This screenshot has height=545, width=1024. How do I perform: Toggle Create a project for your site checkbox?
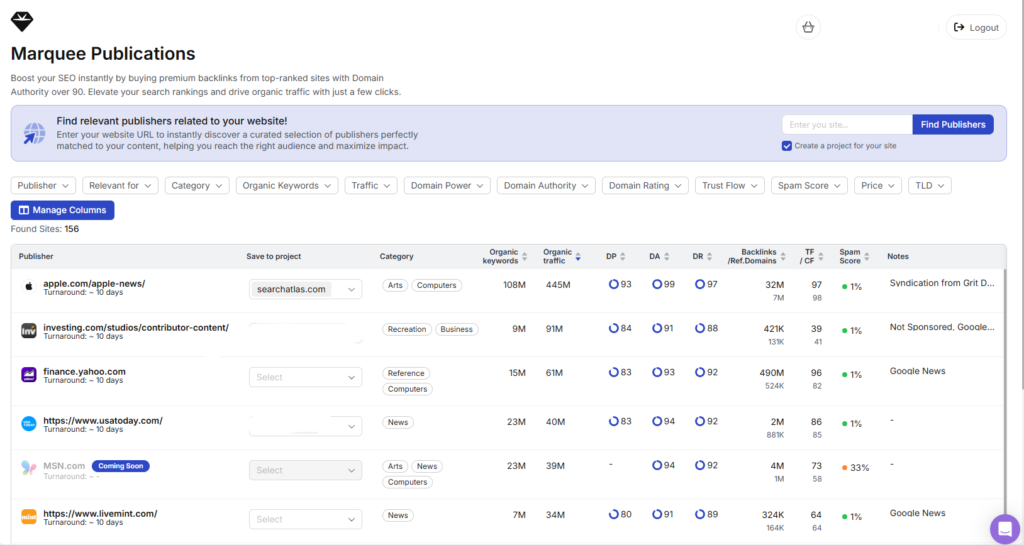pos(787,146)
